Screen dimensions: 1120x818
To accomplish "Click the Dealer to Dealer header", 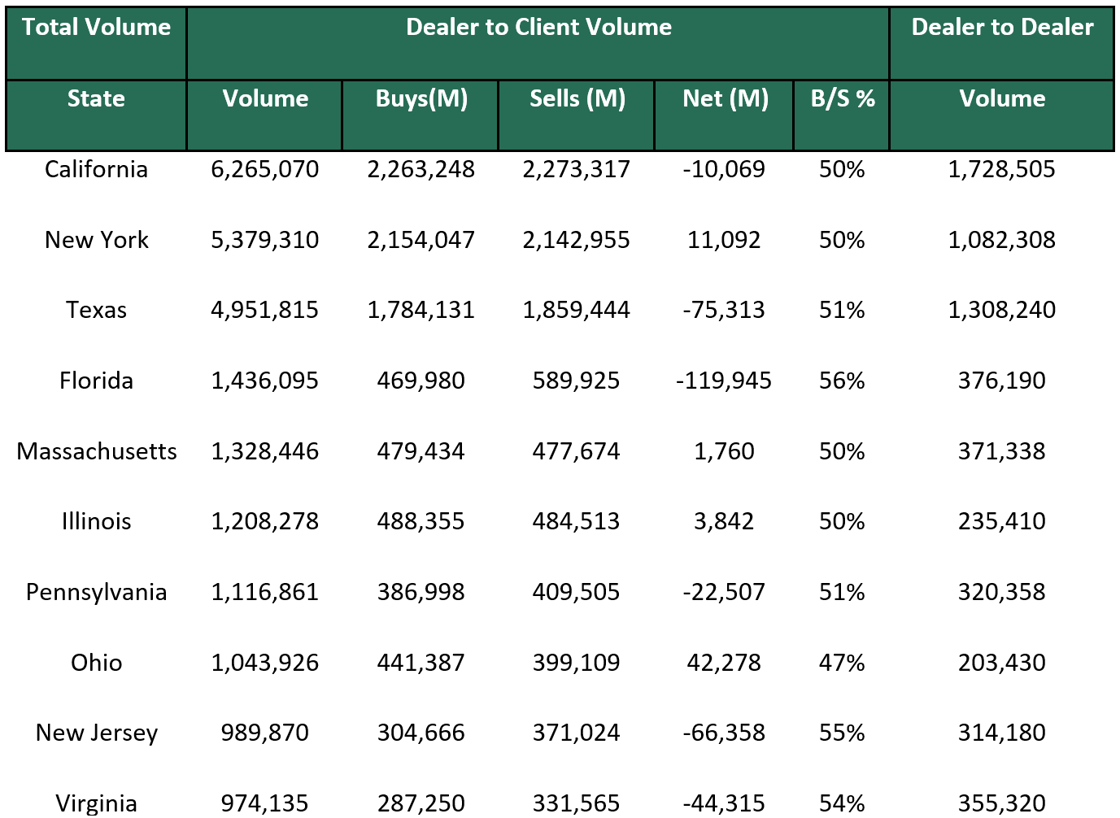I will pos(1001,27).
